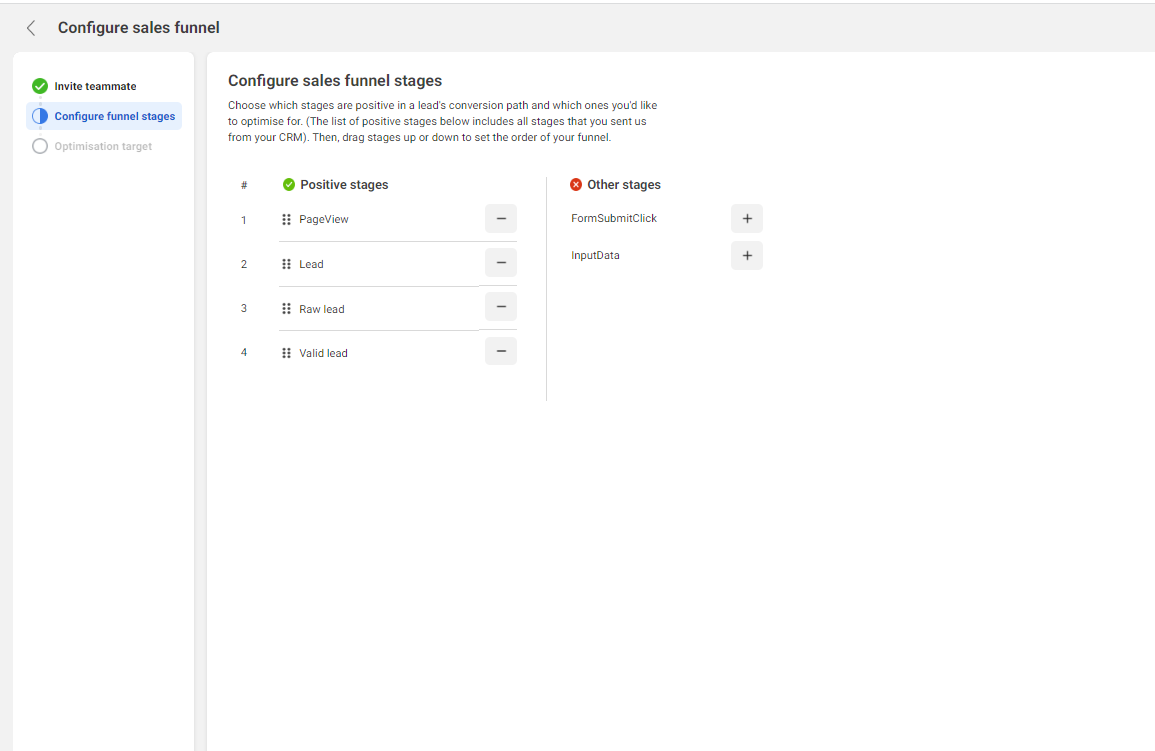The width and height of the screenshot is (1155, 751).
Task: Click the empty circle icon for Optimisation target
Action: (x=40, y=147)
